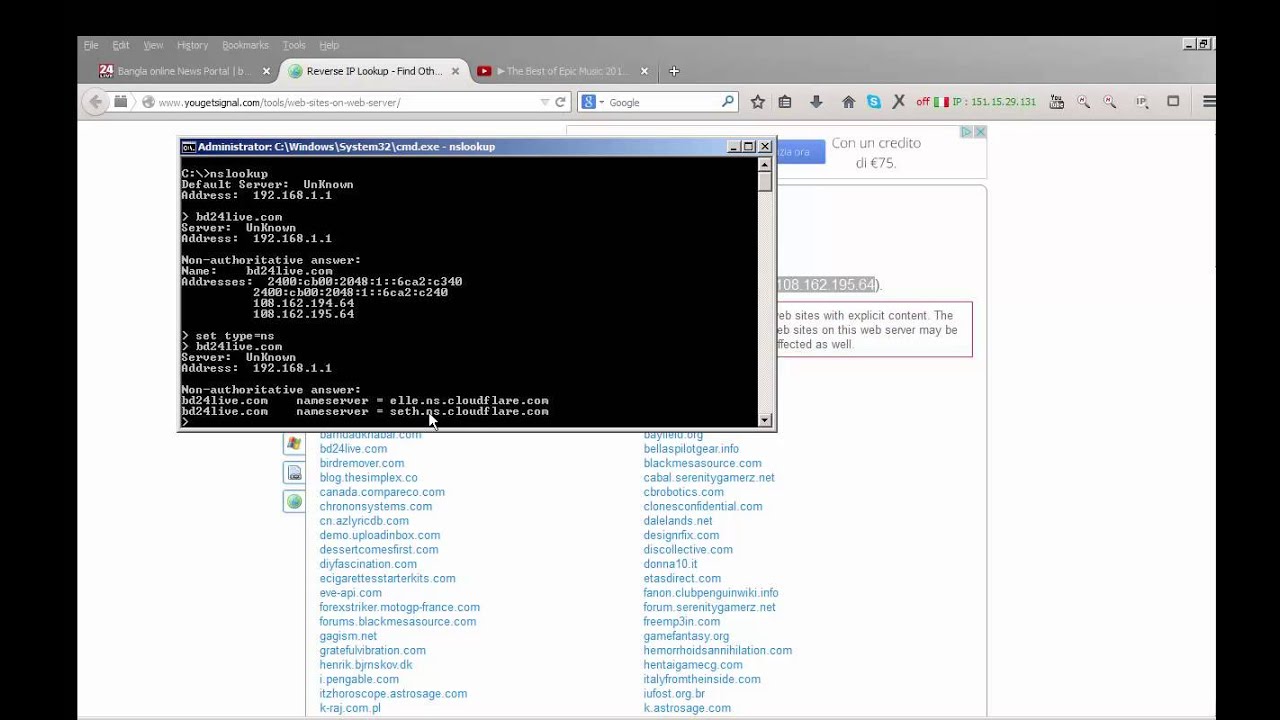
Task: Open freemp3in.com link
Action: (682, 622)
